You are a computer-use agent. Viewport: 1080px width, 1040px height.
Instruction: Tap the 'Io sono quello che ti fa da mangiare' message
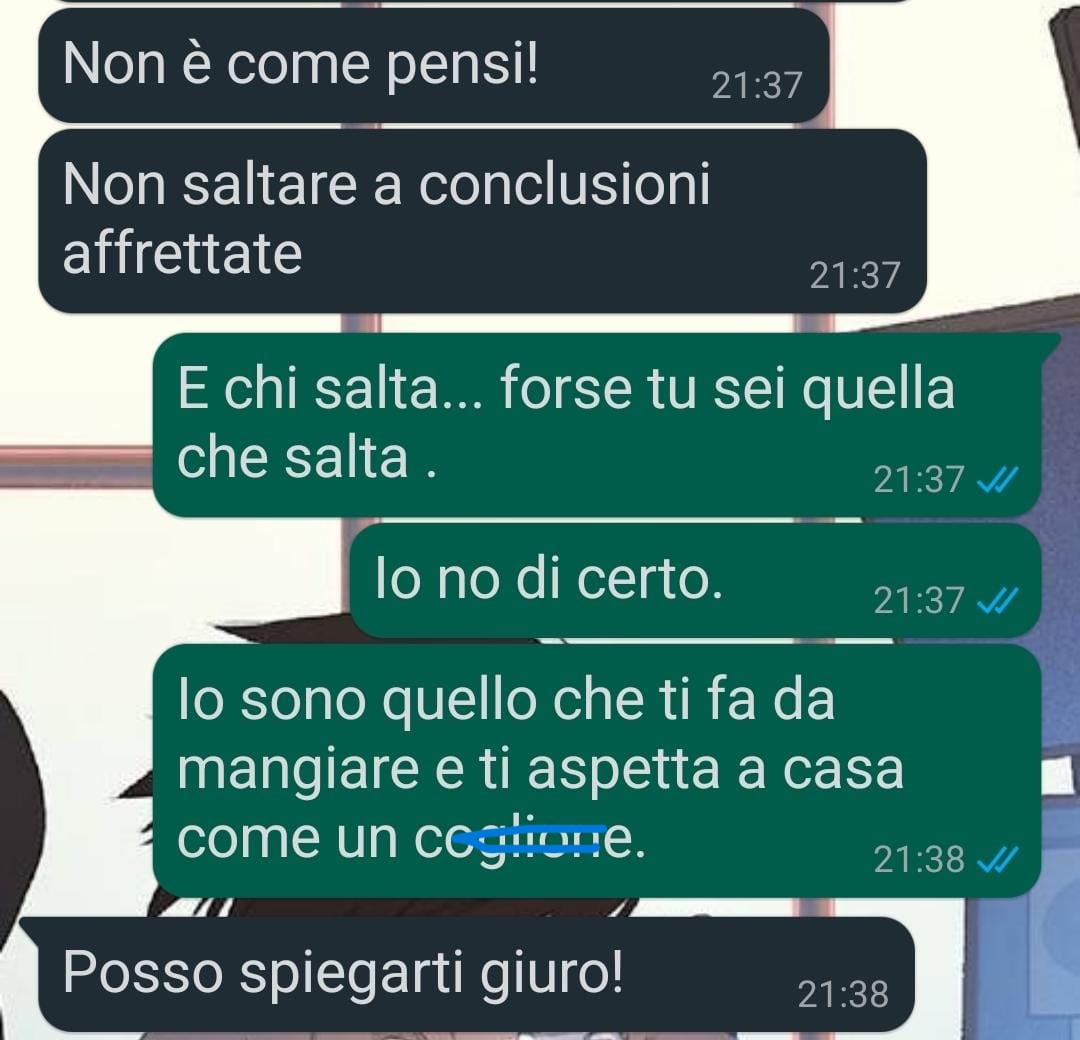pyautogui.click(x=596, y=770)
